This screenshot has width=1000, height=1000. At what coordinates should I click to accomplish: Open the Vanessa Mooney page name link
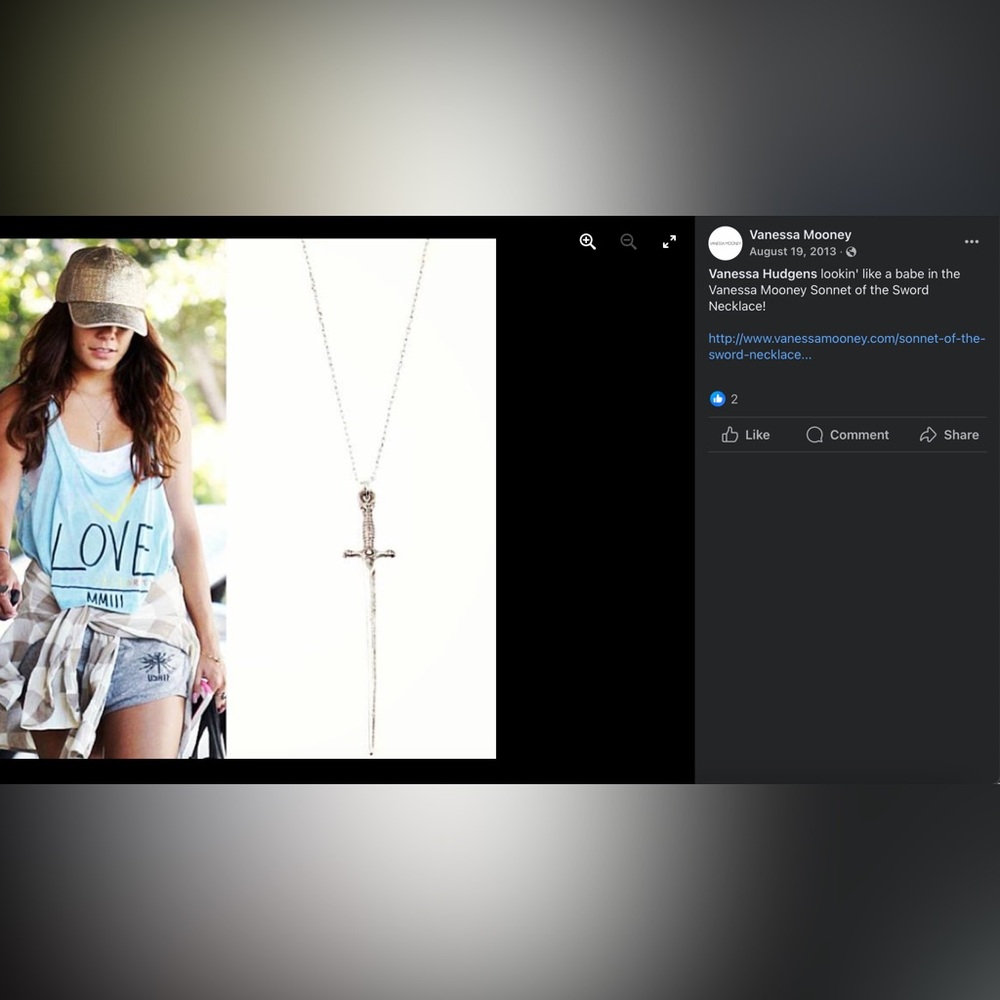coord(800,235)
